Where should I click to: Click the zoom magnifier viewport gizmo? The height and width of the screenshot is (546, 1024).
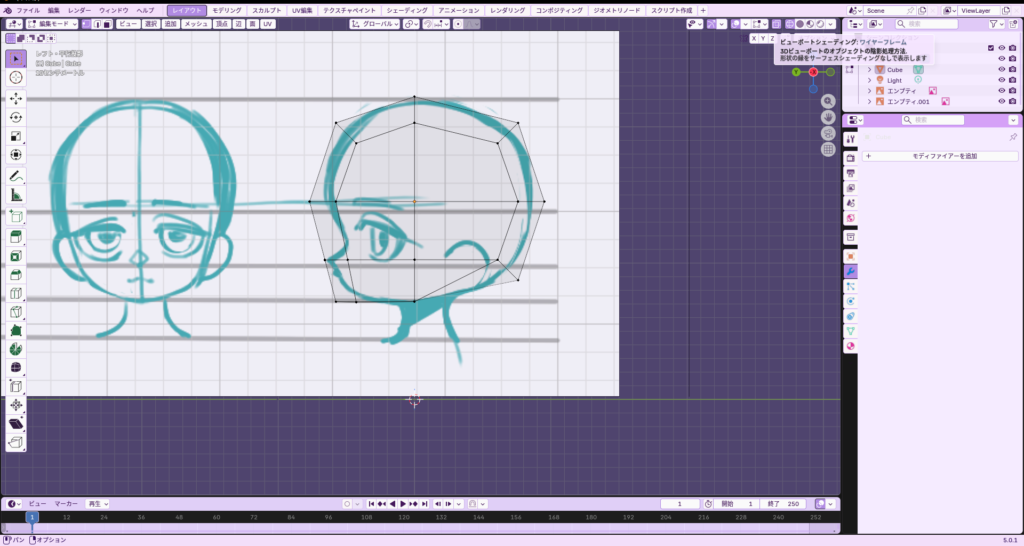point(828,101)
